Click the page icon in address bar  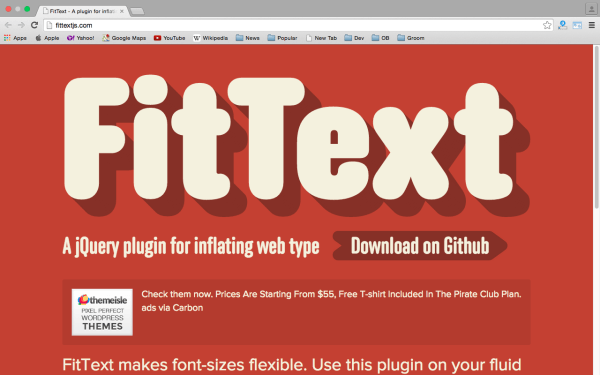(49, 25)
